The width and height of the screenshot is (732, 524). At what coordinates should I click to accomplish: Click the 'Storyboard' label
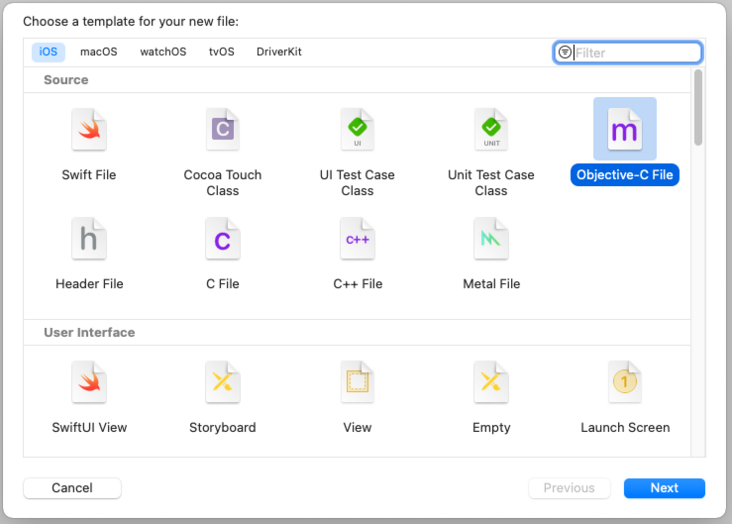223,427
